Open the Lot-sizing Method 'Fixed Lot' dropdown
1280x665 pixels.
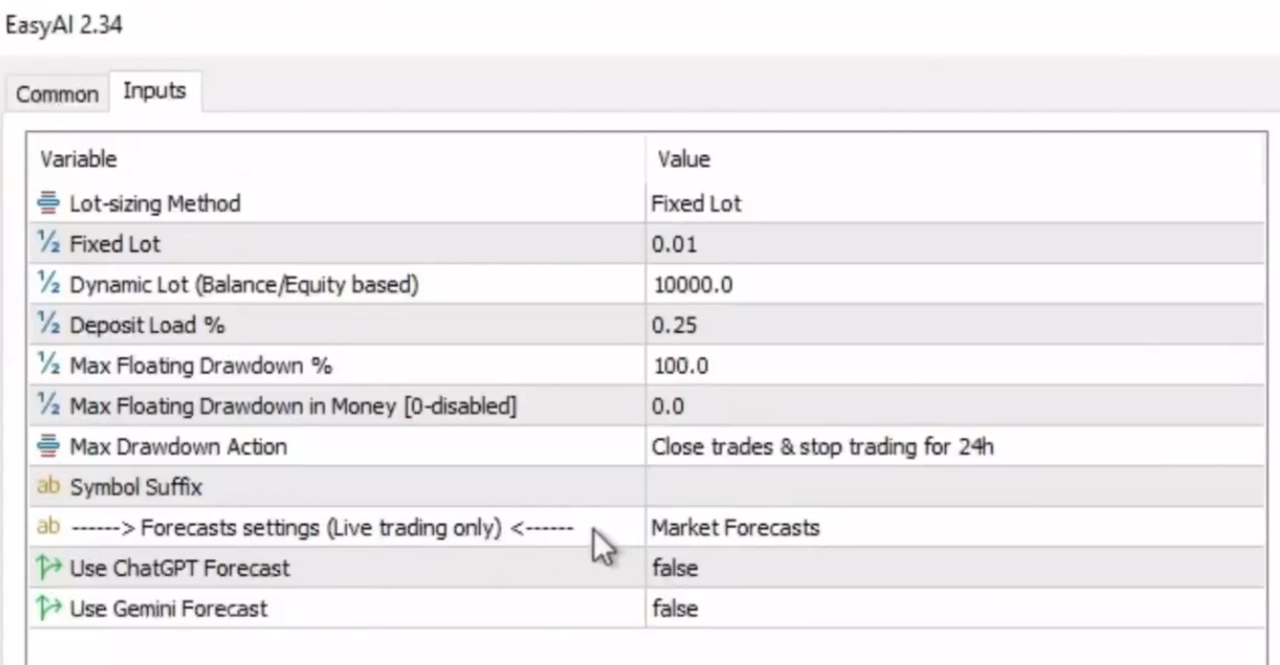[697, 204]
